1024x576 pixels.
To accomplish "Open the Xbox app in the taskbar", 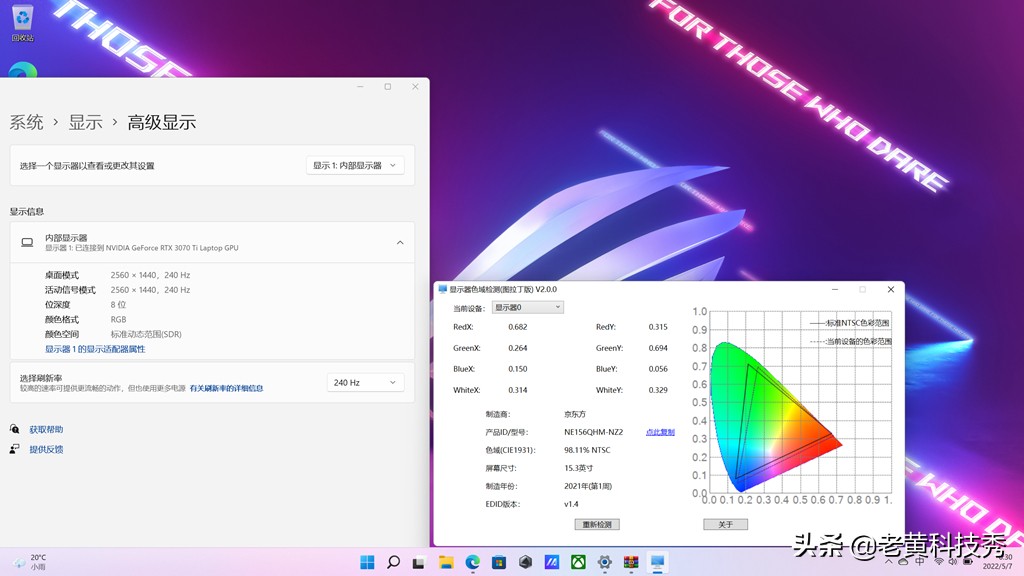I will tap(578, 562).
